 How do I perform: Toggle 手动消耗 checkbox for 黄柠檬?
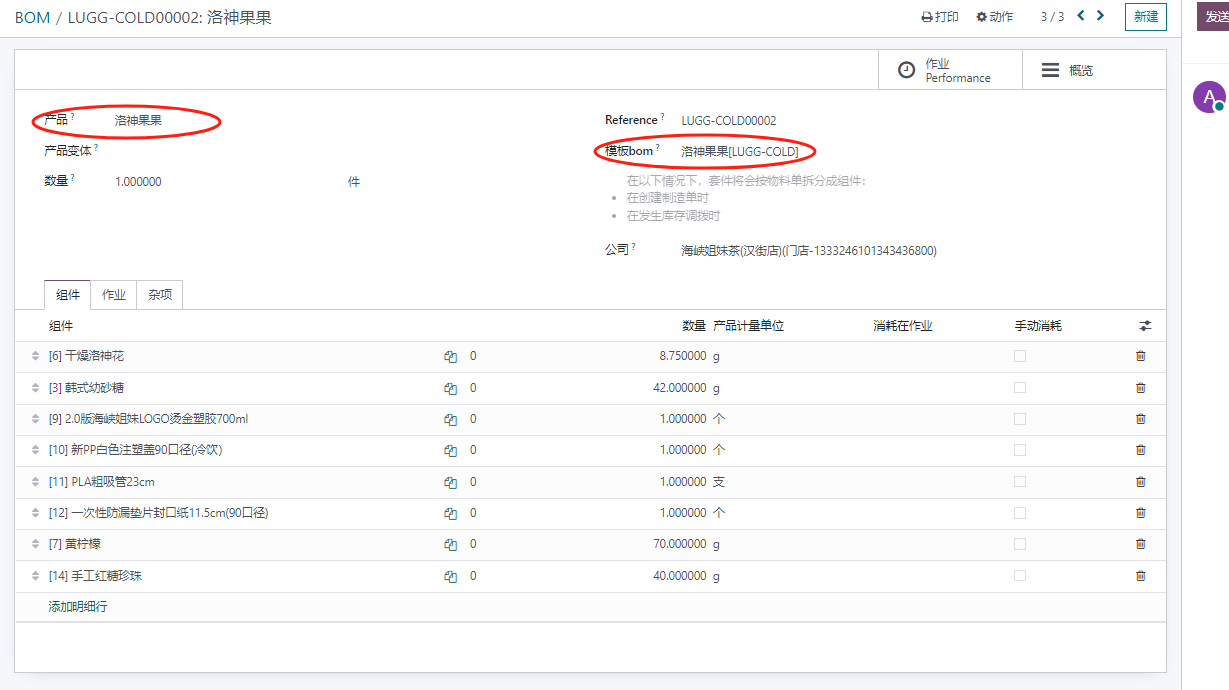click(1019, 544)
